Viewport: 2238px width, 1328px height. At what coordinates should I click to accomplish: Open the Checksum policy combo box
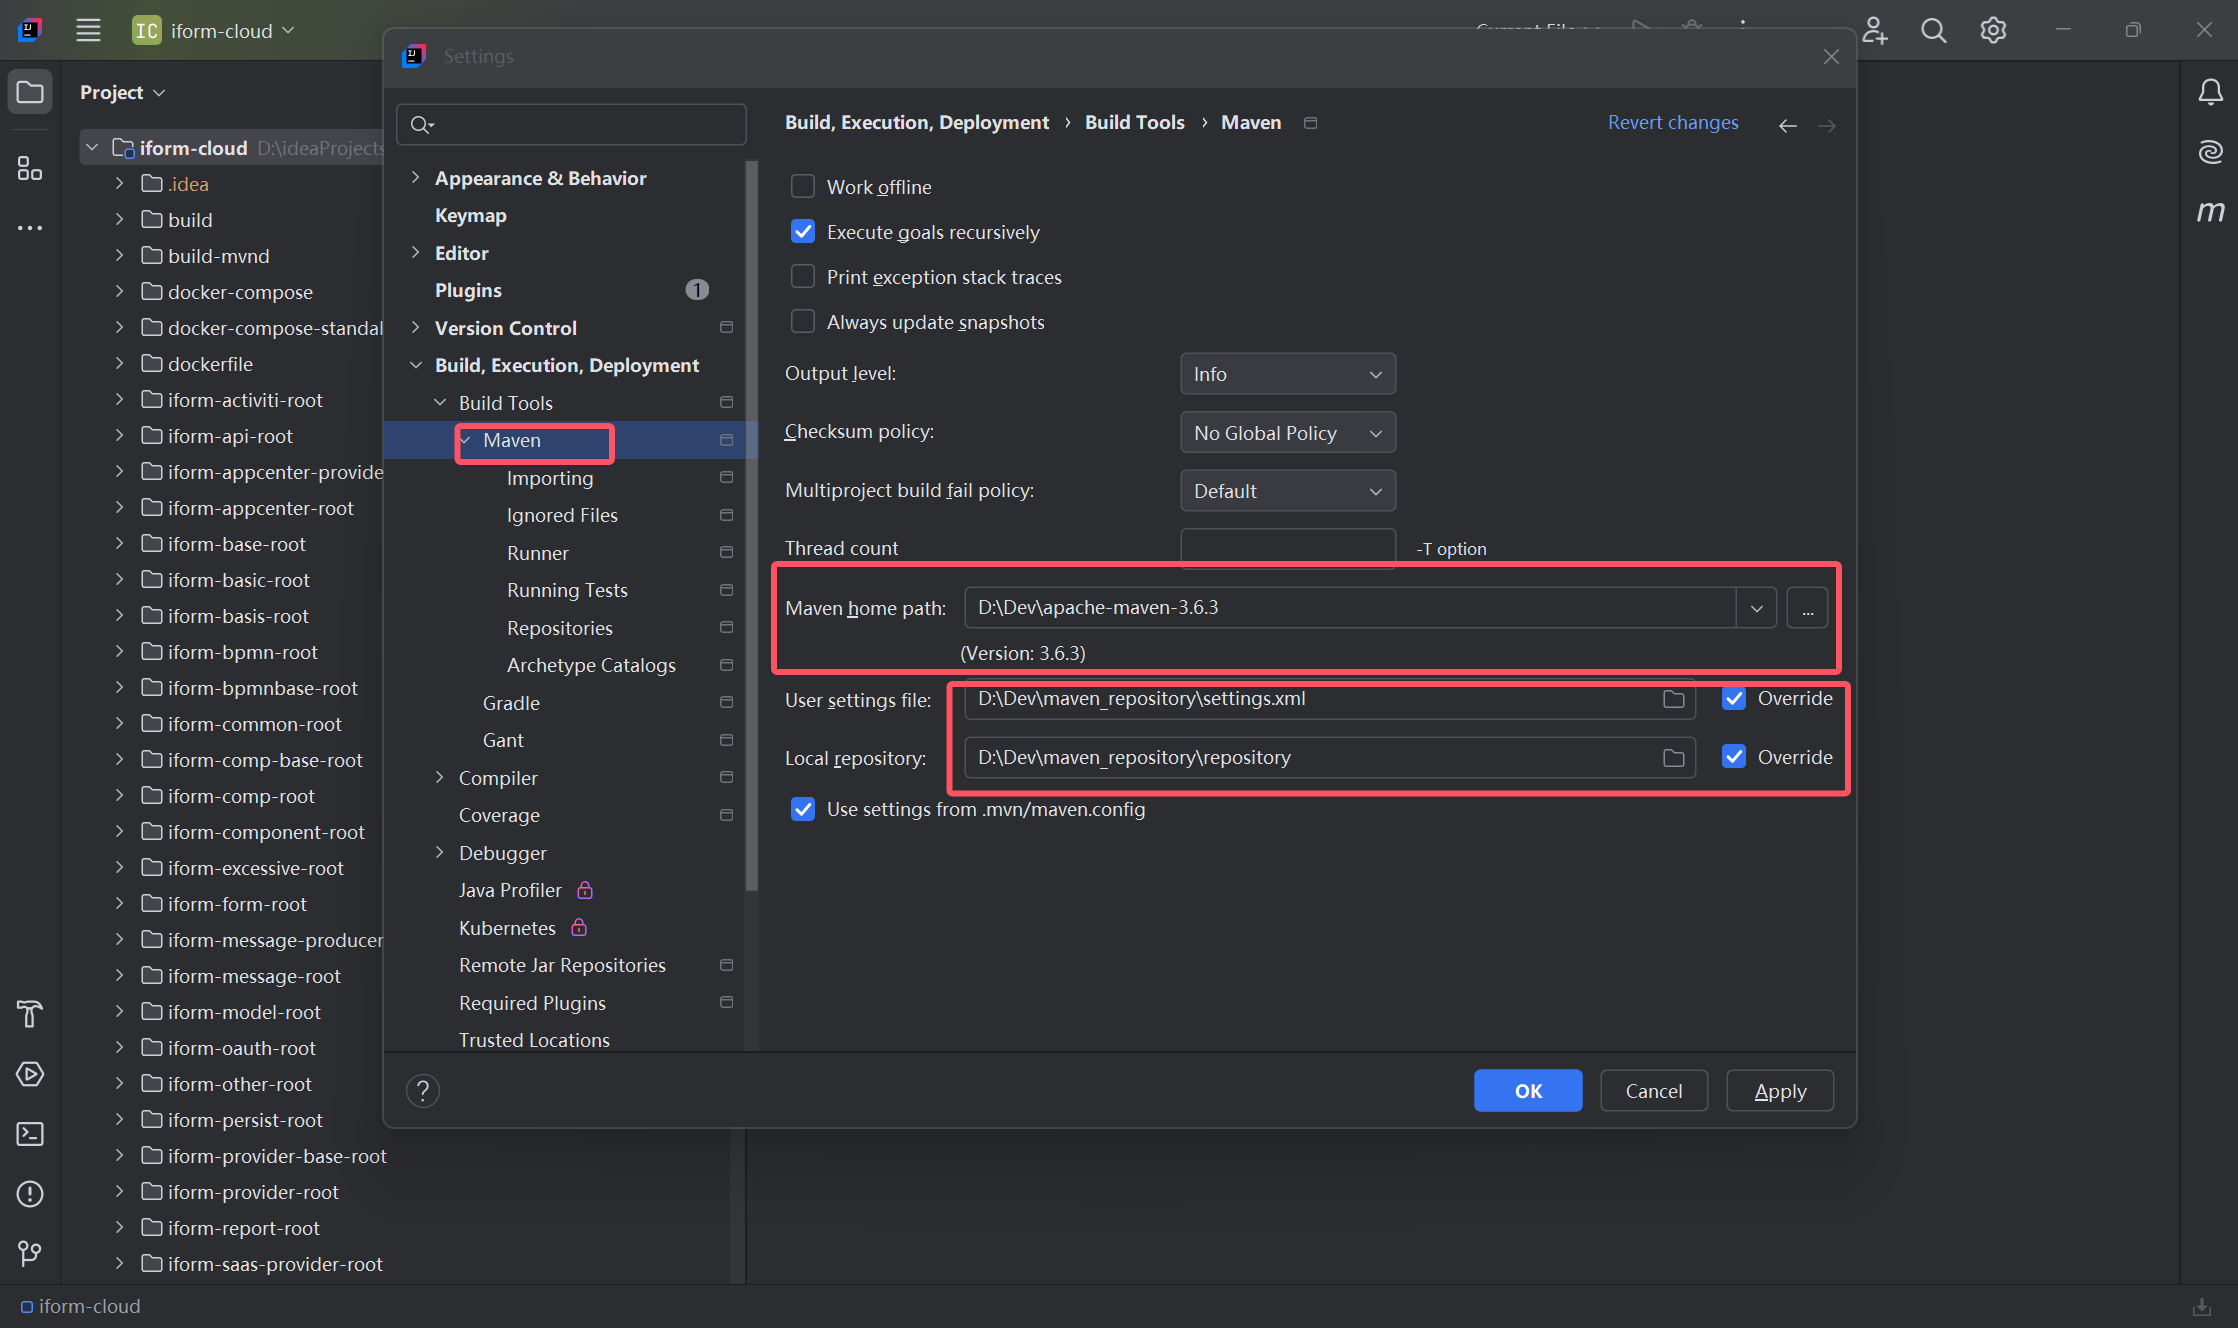click(1287, 433)
